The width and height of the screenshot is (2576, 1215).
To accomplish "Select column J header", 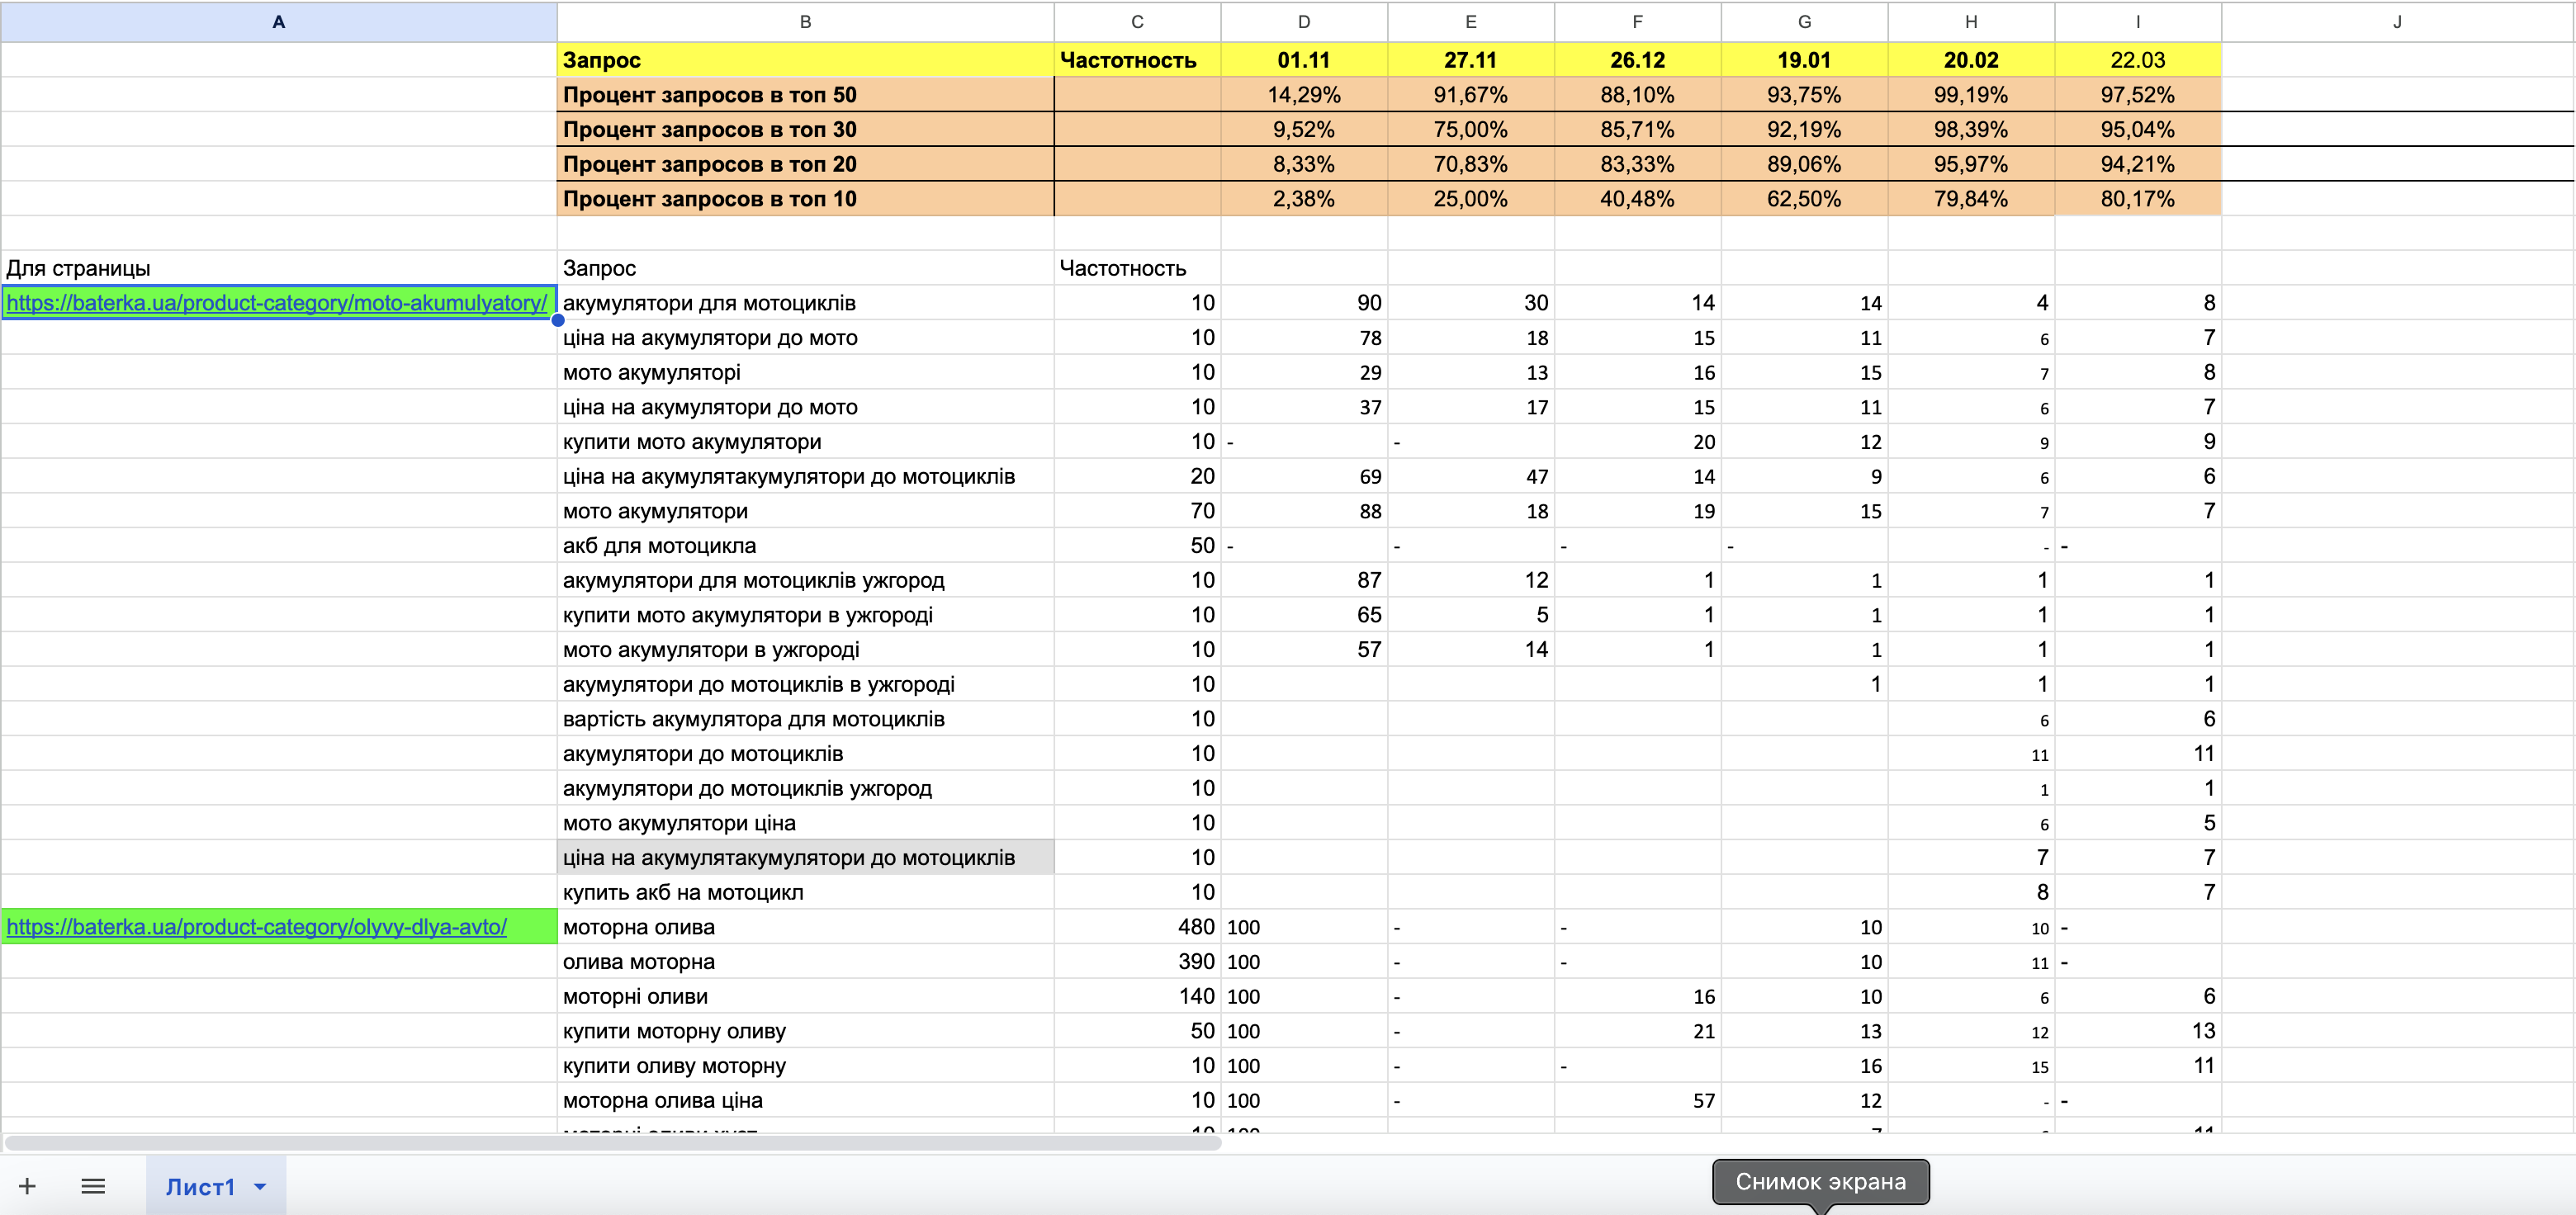I will (x=2397, y=22).
